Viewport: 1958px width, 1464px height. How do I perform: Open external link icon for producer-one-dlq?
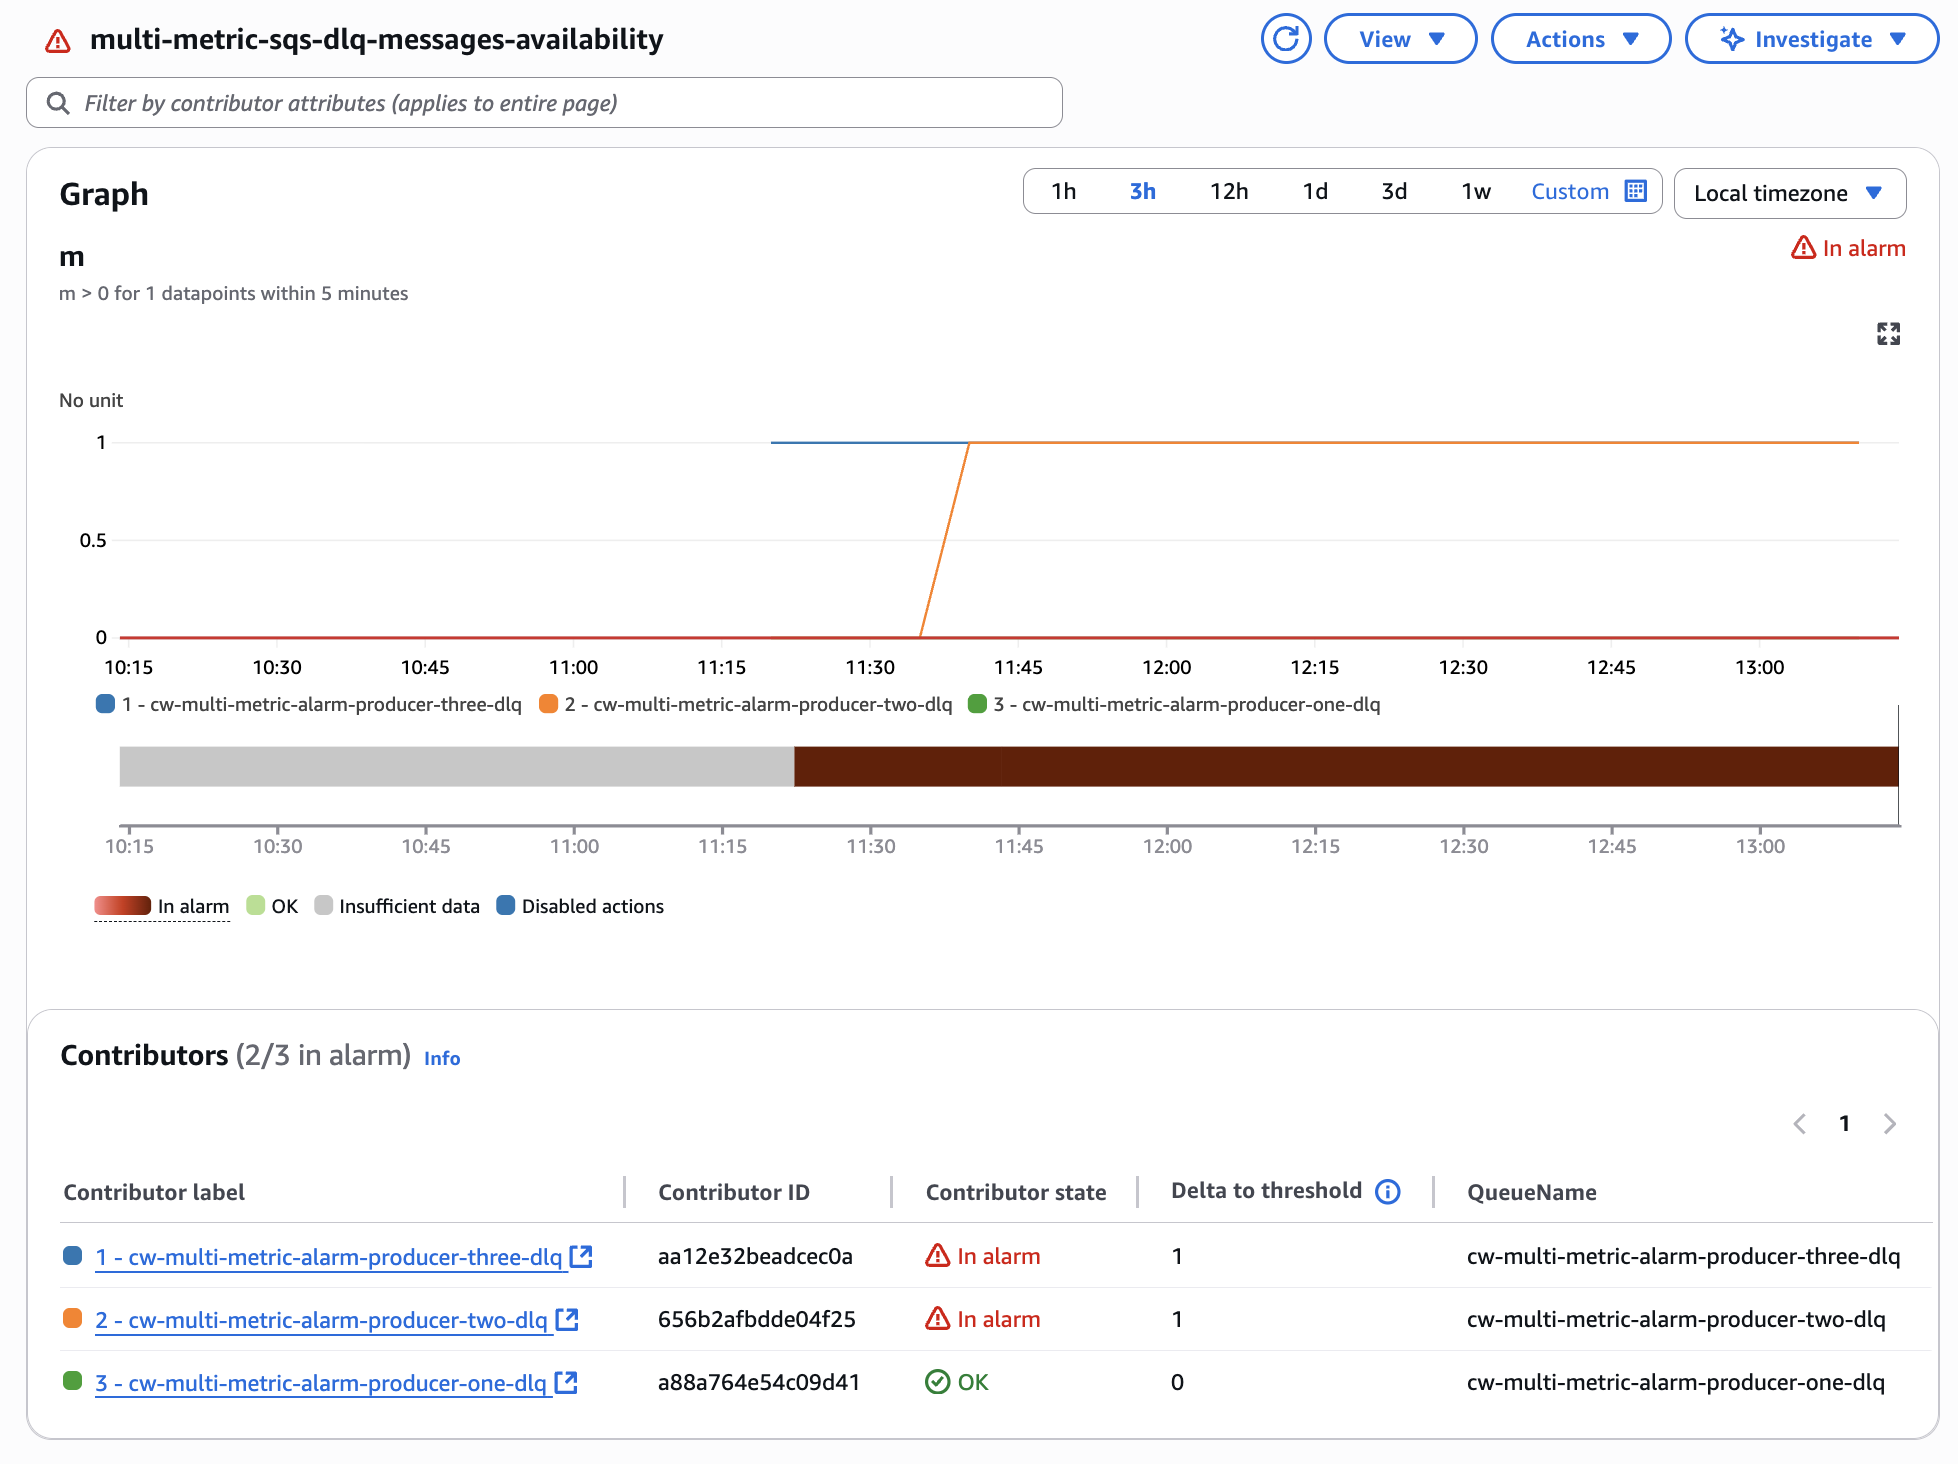[566, 1382]
